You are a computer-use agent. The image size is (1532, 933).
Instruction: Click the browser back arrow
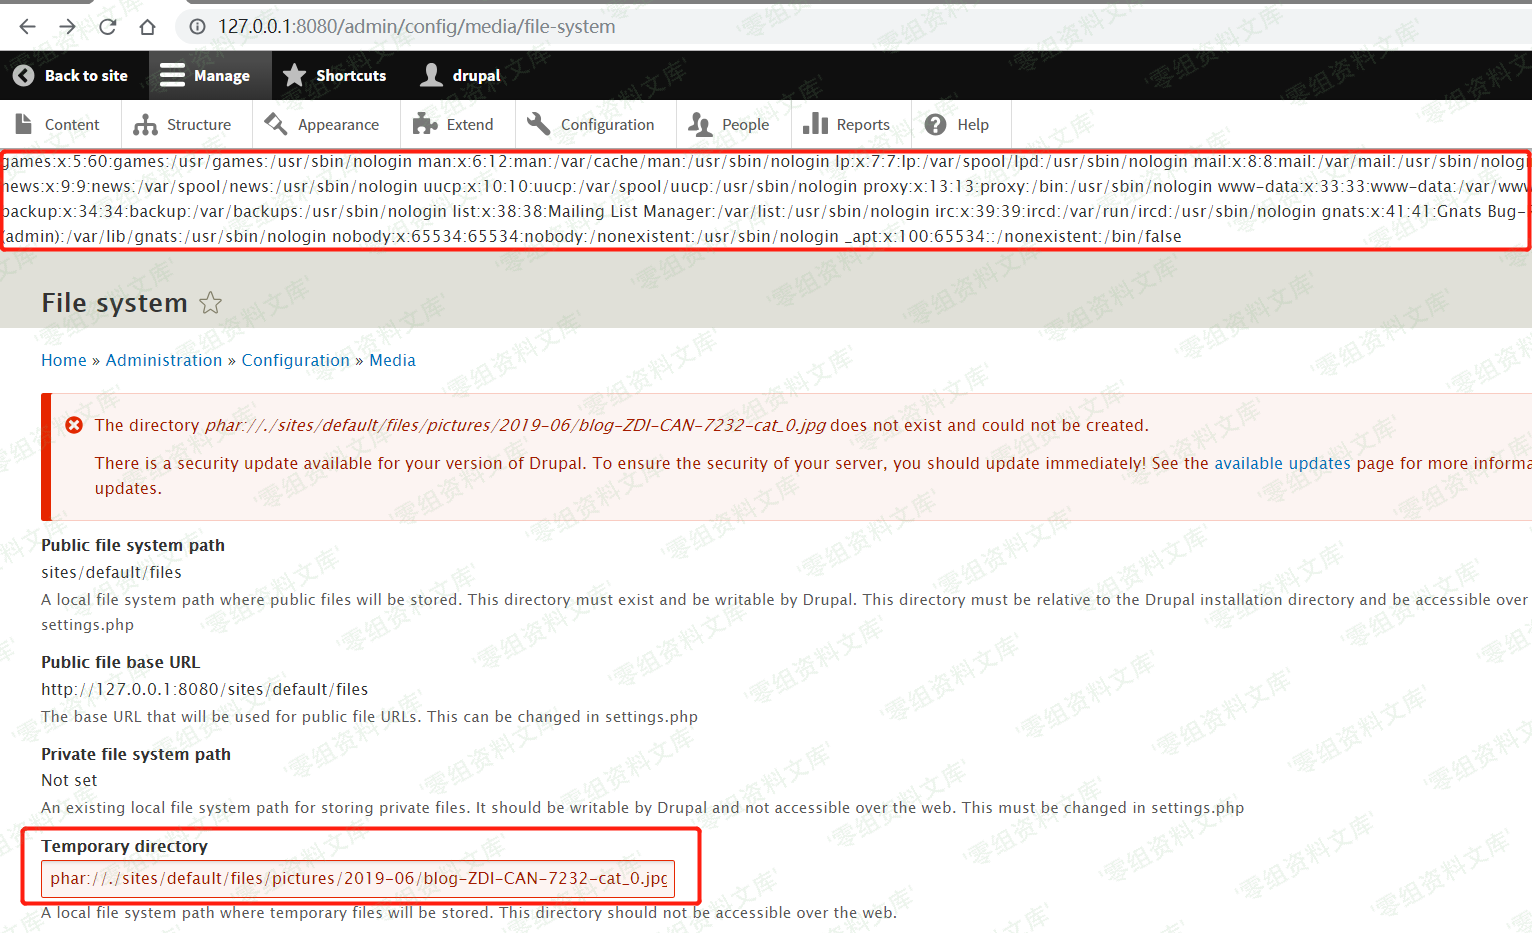click(x=27, y=27)
